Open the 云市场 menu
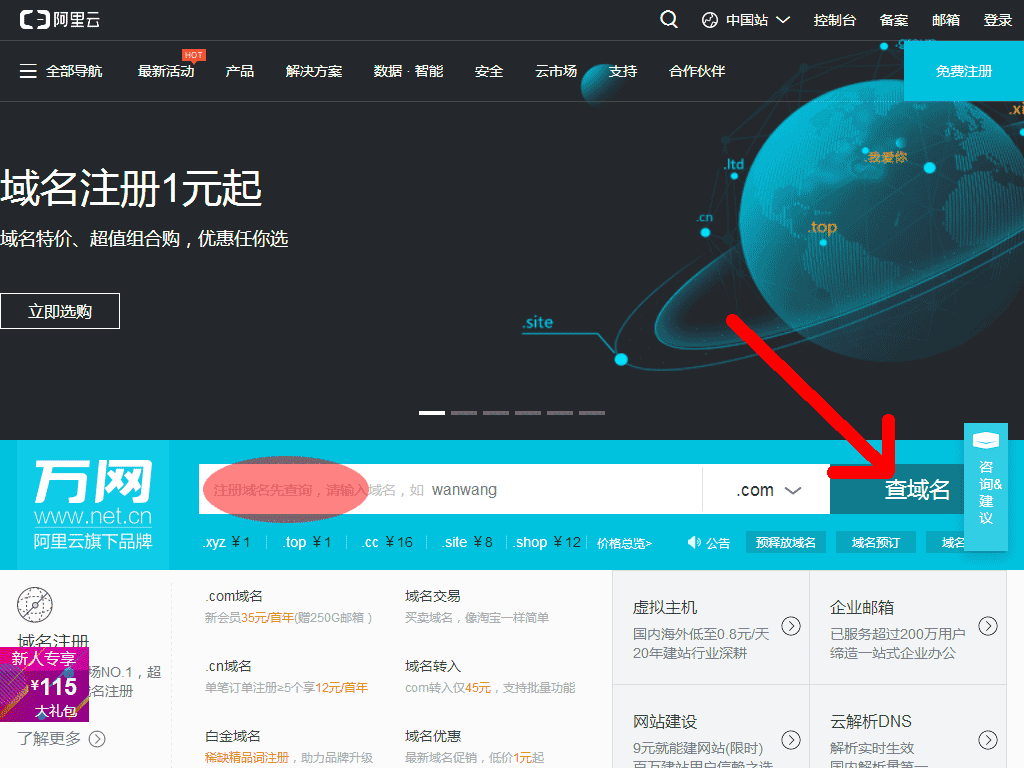The width and height of the screenshot is (1024, 768). tap(556, 71)
